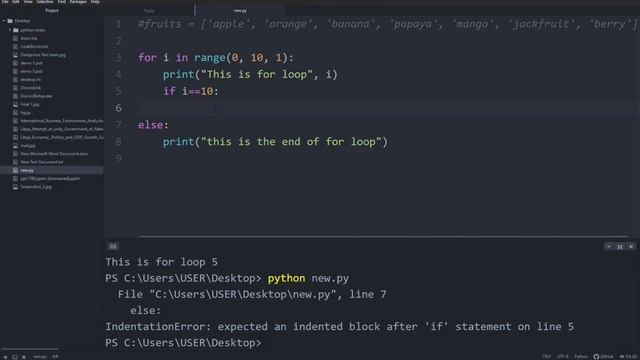The image size is (640, 360).
Task: Add a new terminal with the plus icon
Action: pyautogui.click(x=5, y=357)
